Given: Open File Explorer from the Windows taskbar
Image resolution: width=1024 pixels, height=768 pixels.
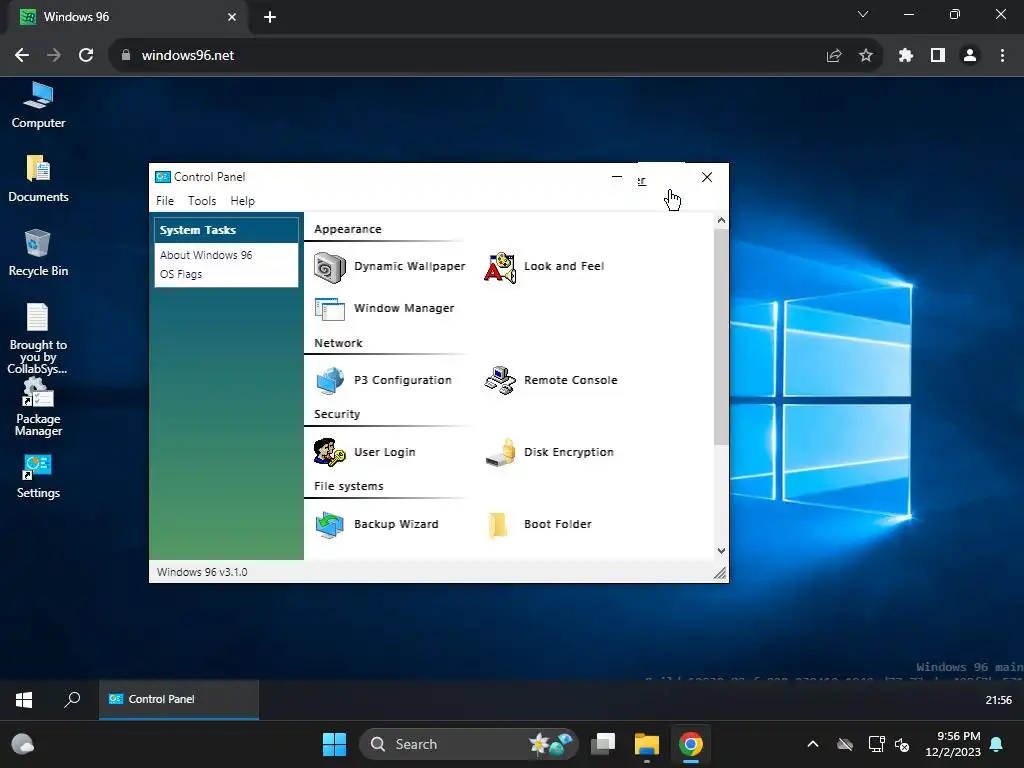Looking at the screenshot, I should tap(647, 744).
